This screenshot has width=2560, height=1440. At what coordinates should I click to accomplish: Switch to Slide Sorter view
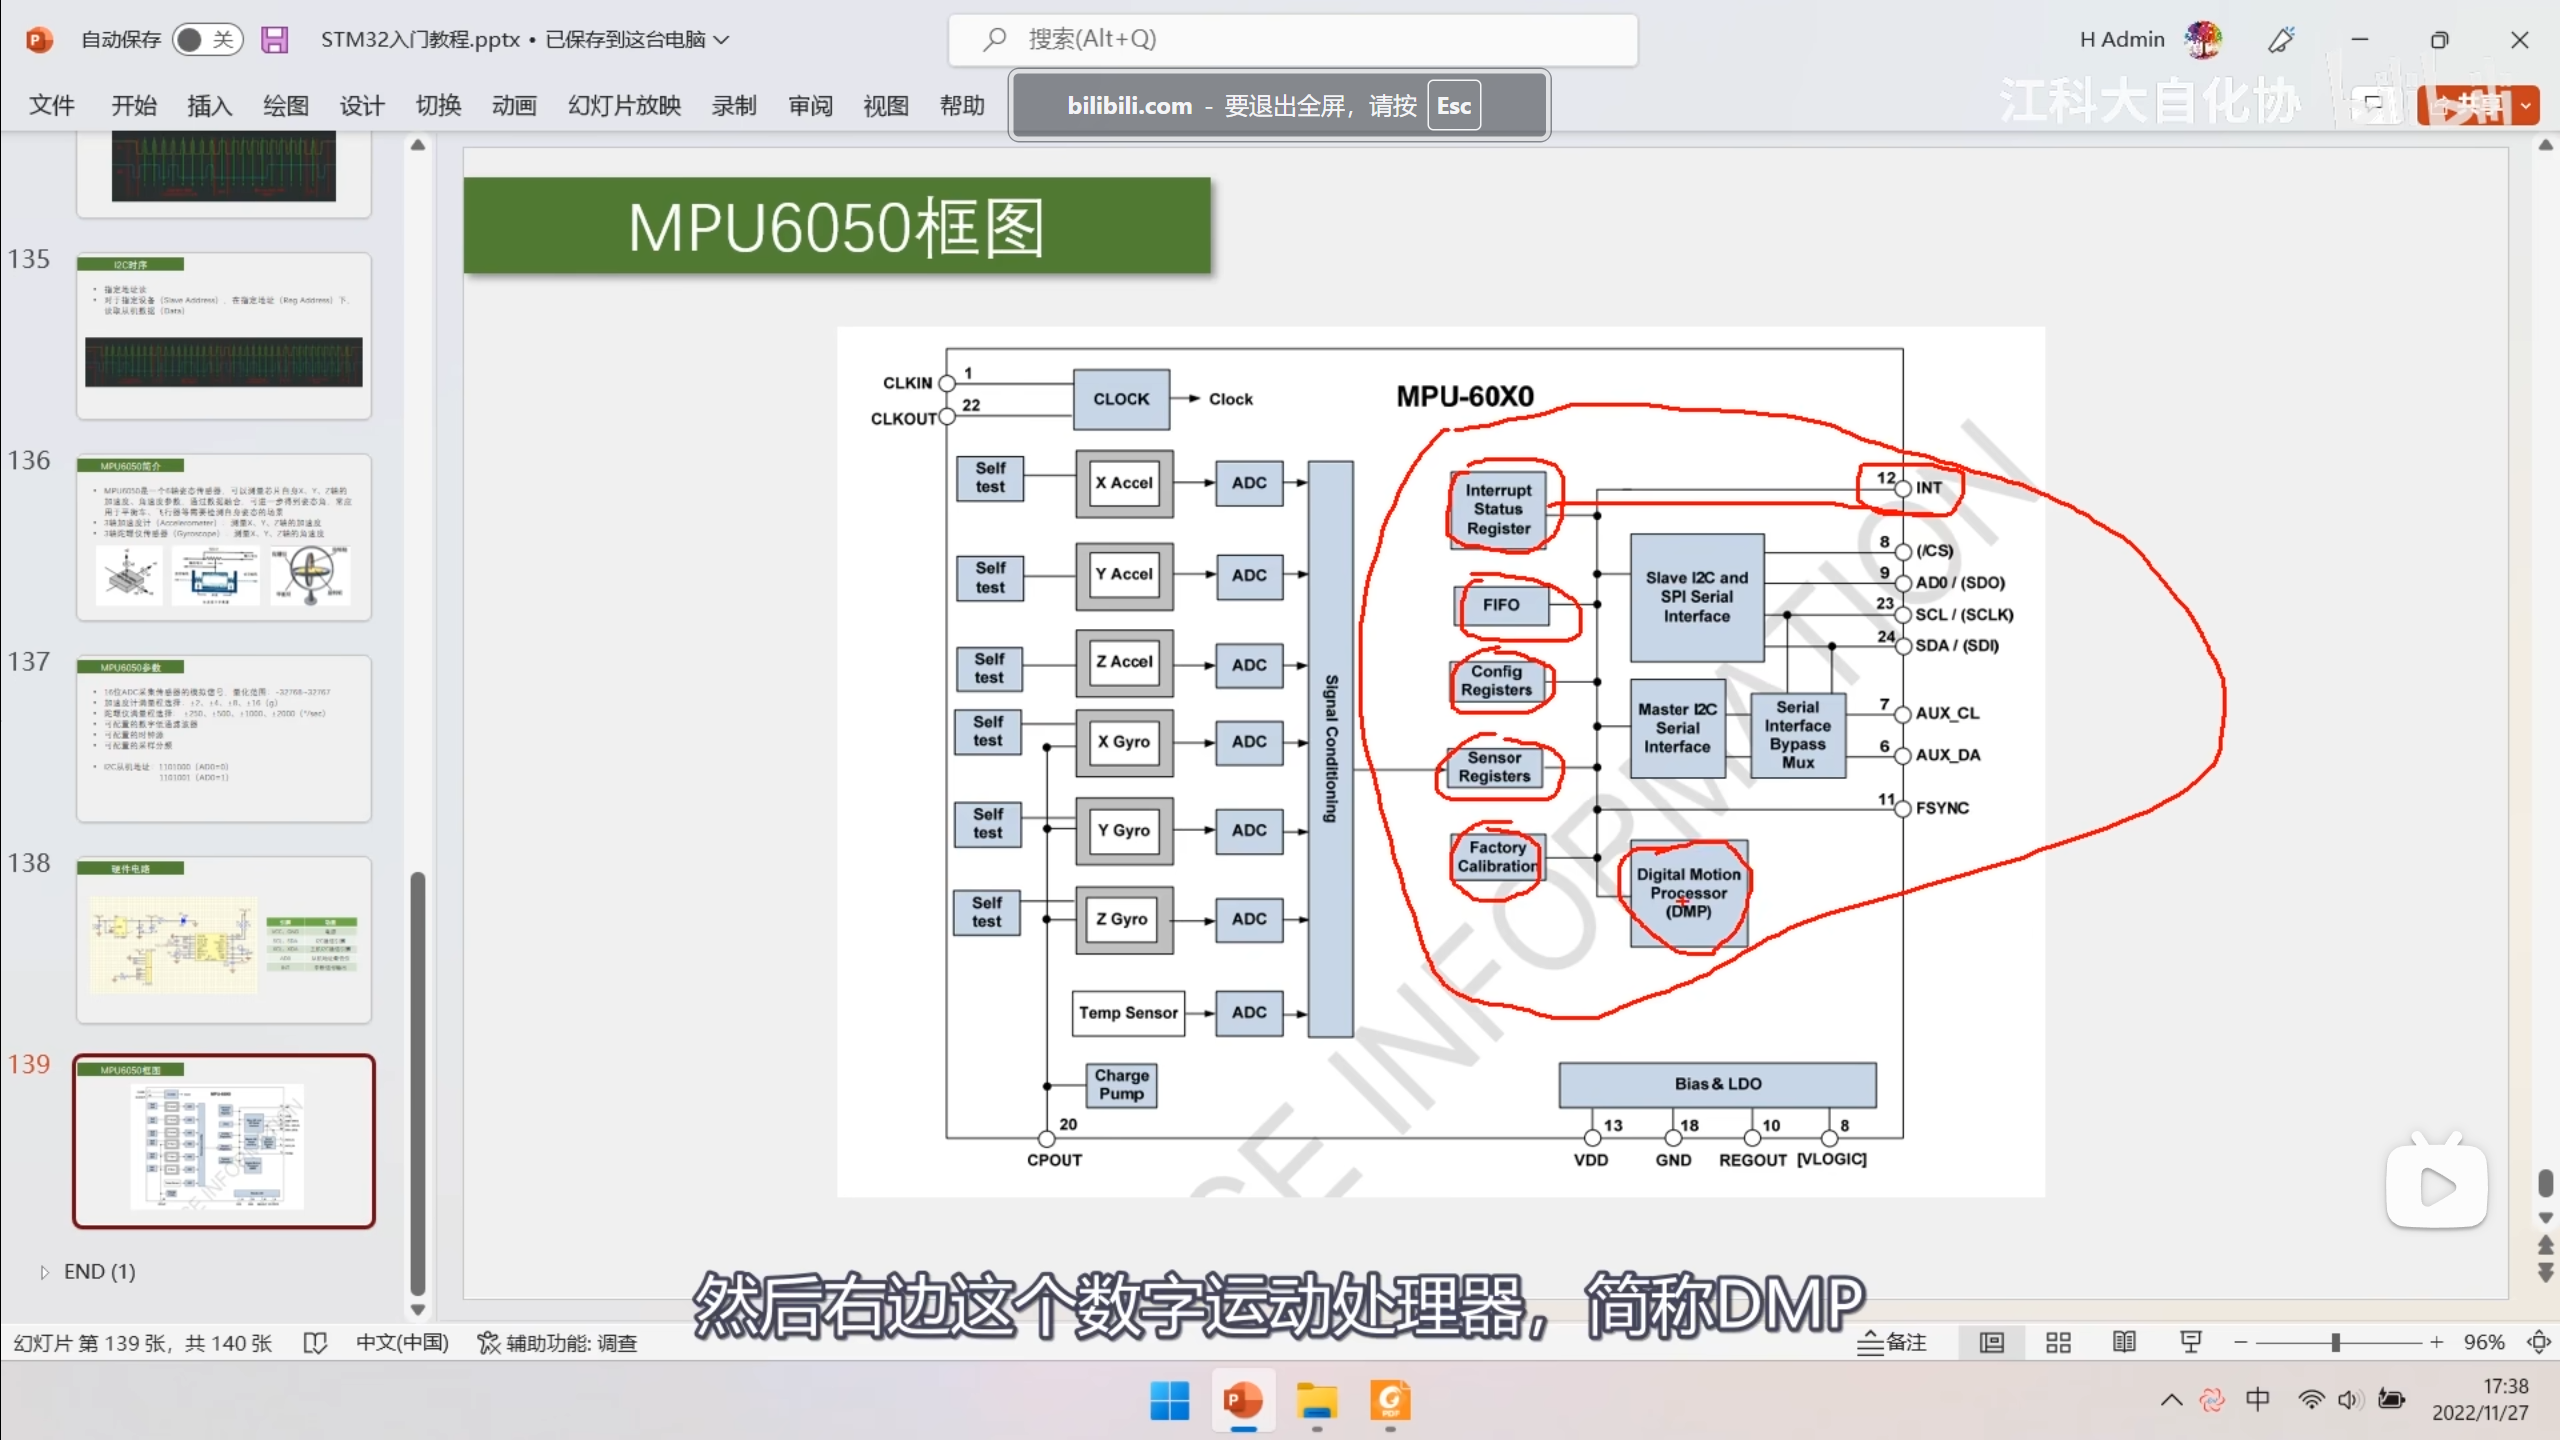2058,1342
